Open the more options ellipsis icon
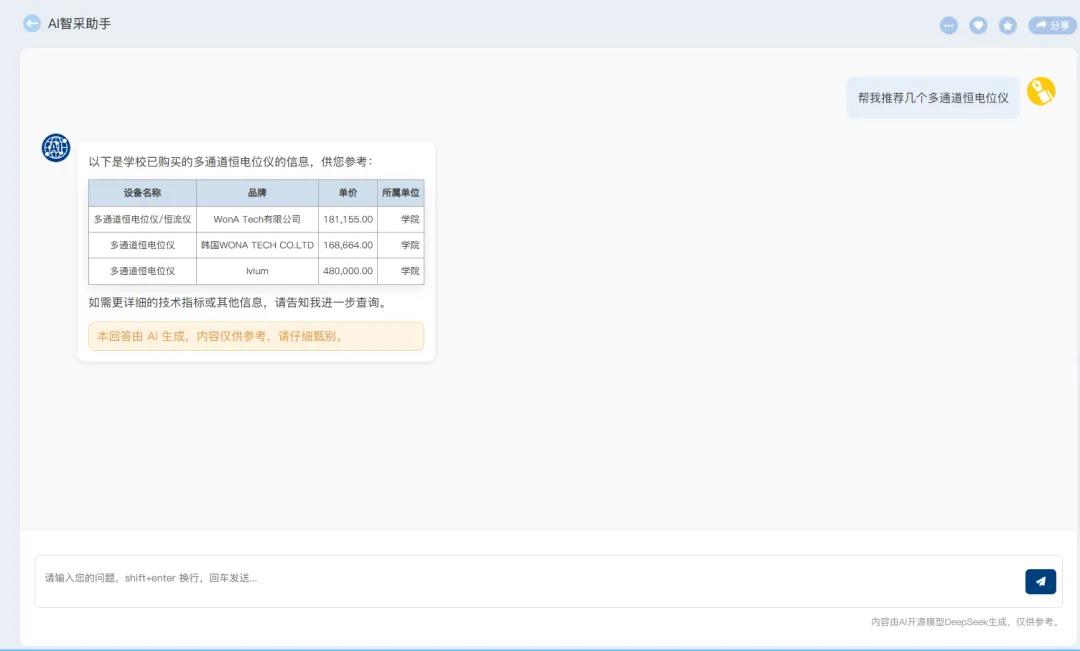The width and height of the screenshot is (1080, 651). point(948,25)
